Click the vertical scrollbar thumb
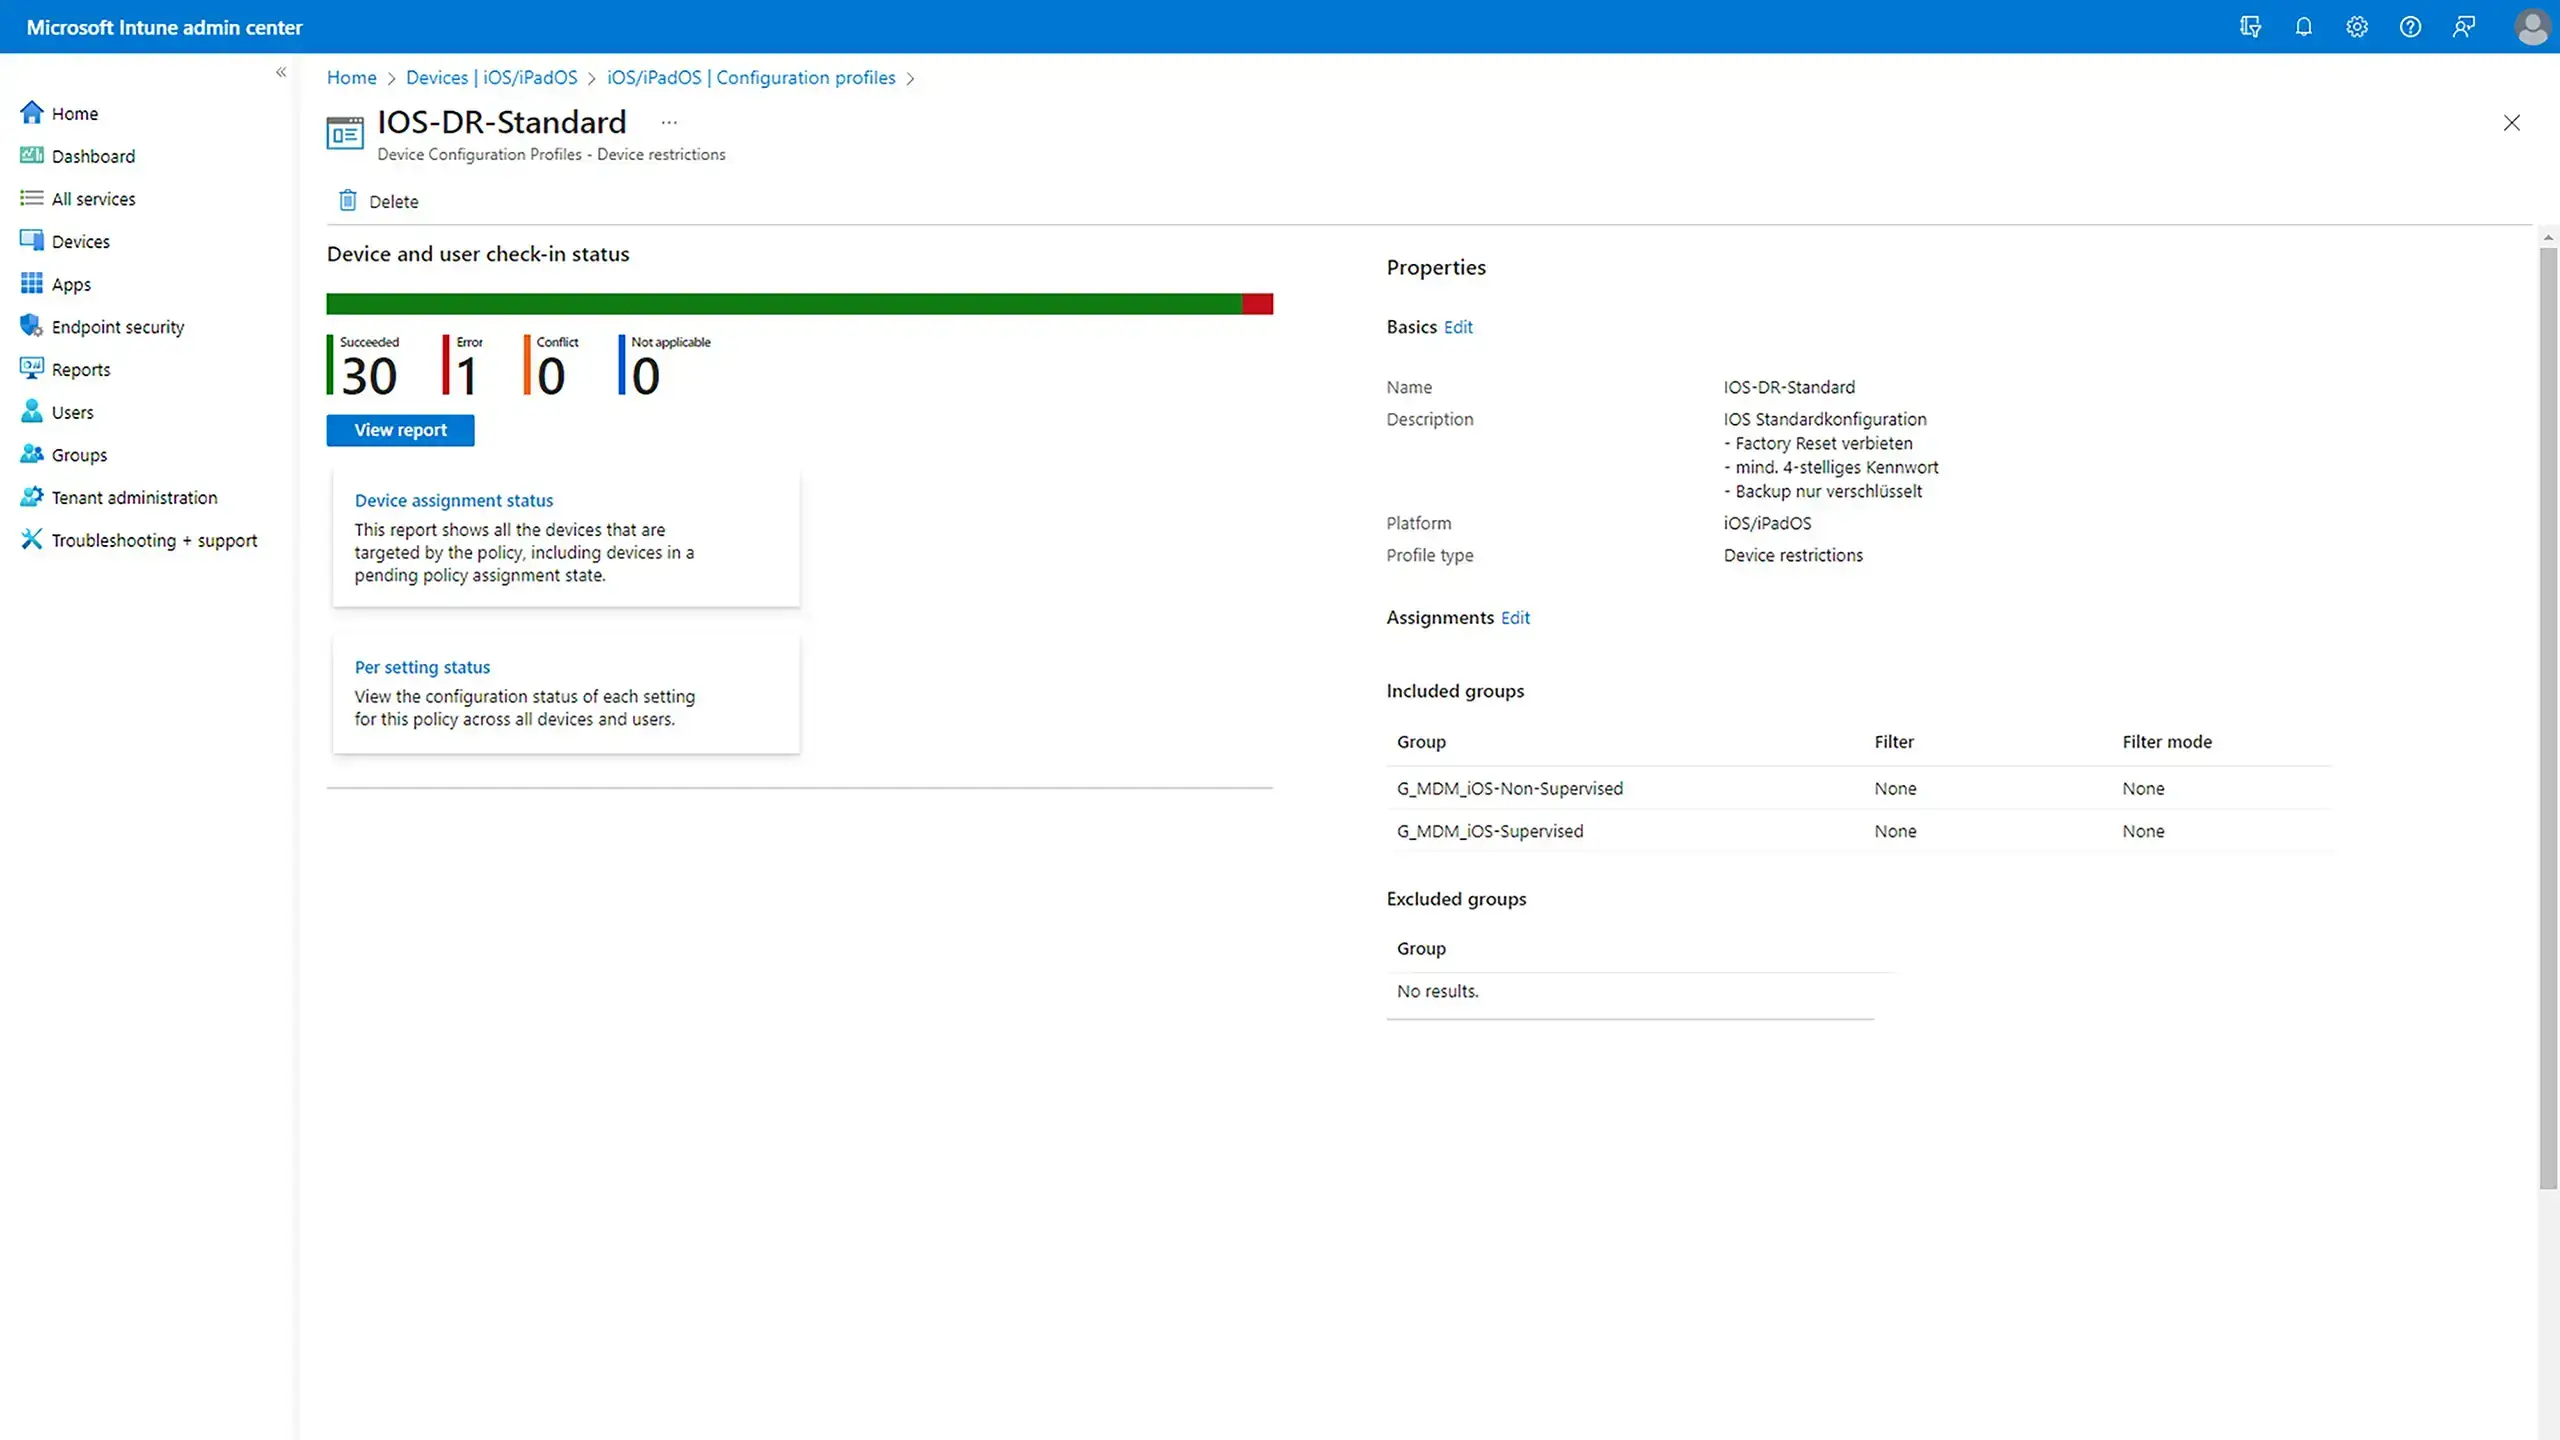Viewport: 2560px width, 1440px height. (x=2548, y=718)
